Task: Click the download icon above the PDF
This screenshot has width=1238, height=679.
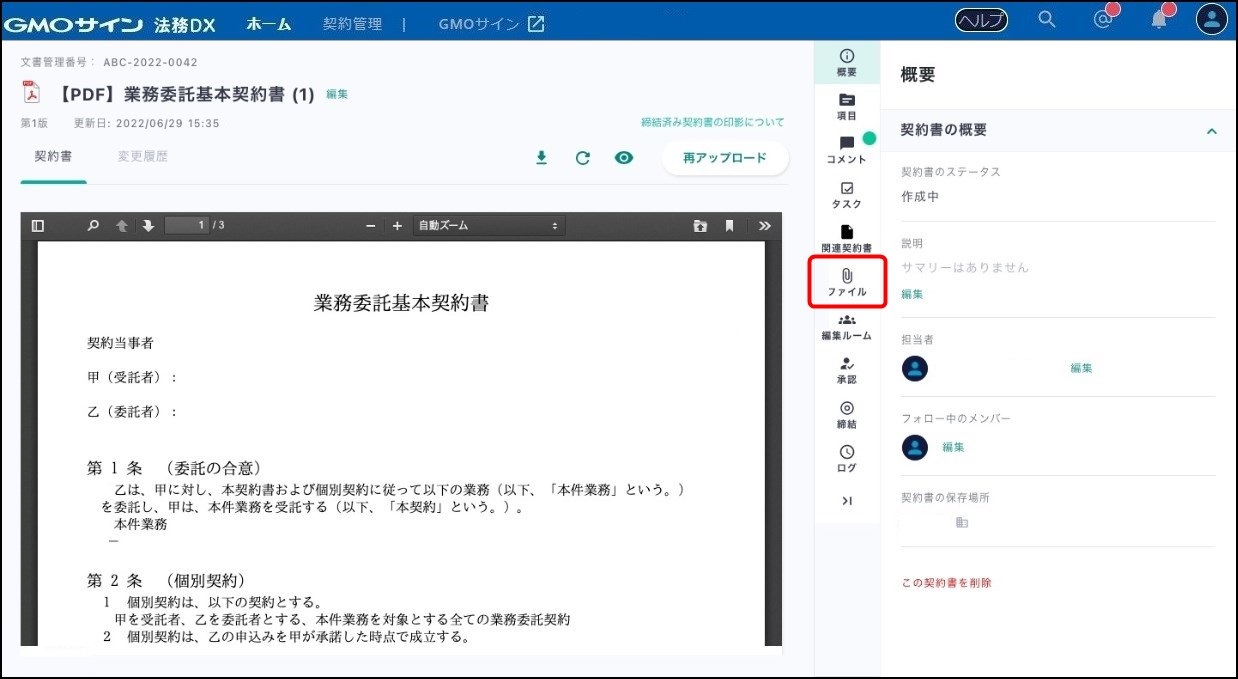Action: coord(541,158)
